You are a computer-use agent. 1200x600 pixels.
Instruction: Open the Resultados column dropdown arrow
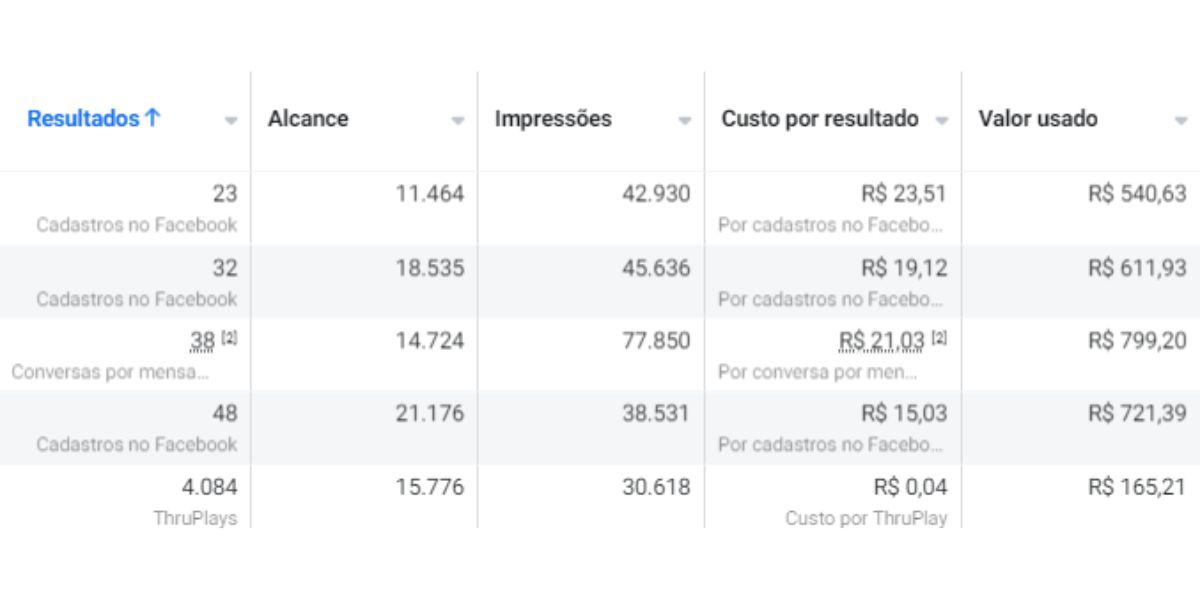(x=231, y=121)
